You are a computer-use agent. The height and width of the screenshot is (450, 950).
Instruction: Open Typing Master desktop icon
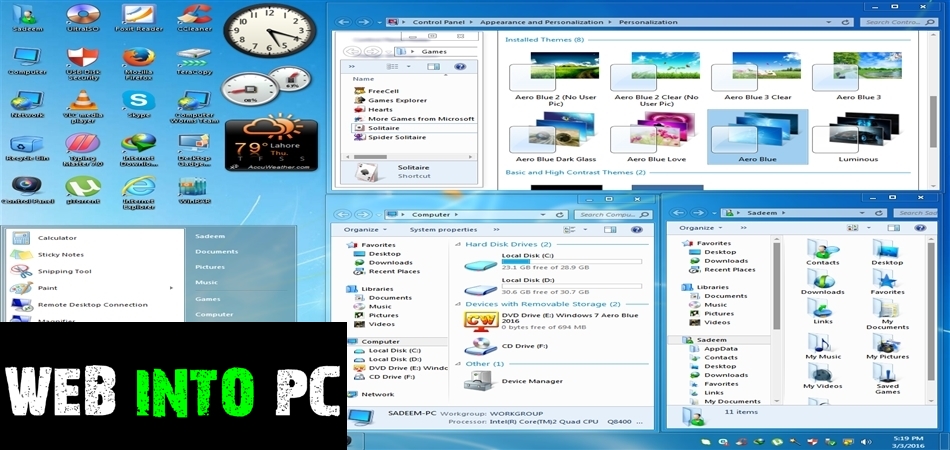[83, 149]
